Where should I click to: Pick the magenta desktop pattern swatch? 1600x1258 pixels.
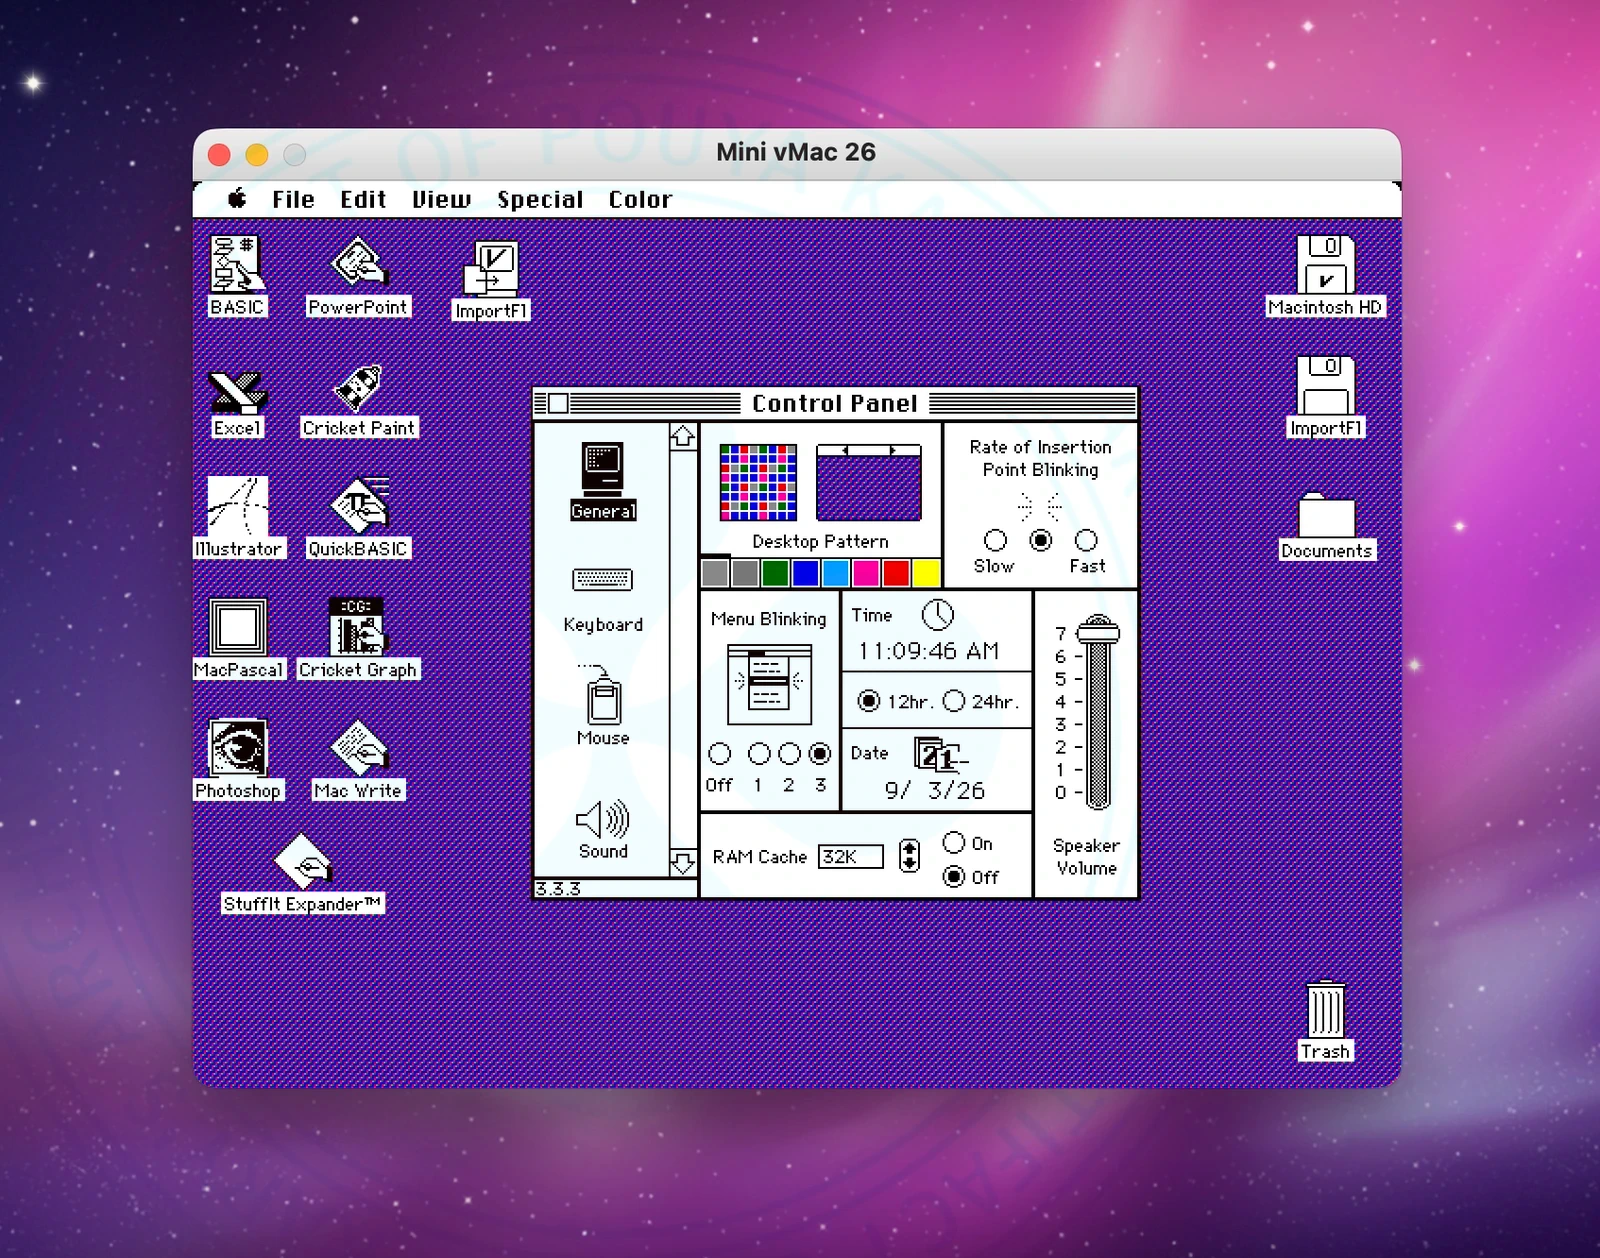pos(866,573)
